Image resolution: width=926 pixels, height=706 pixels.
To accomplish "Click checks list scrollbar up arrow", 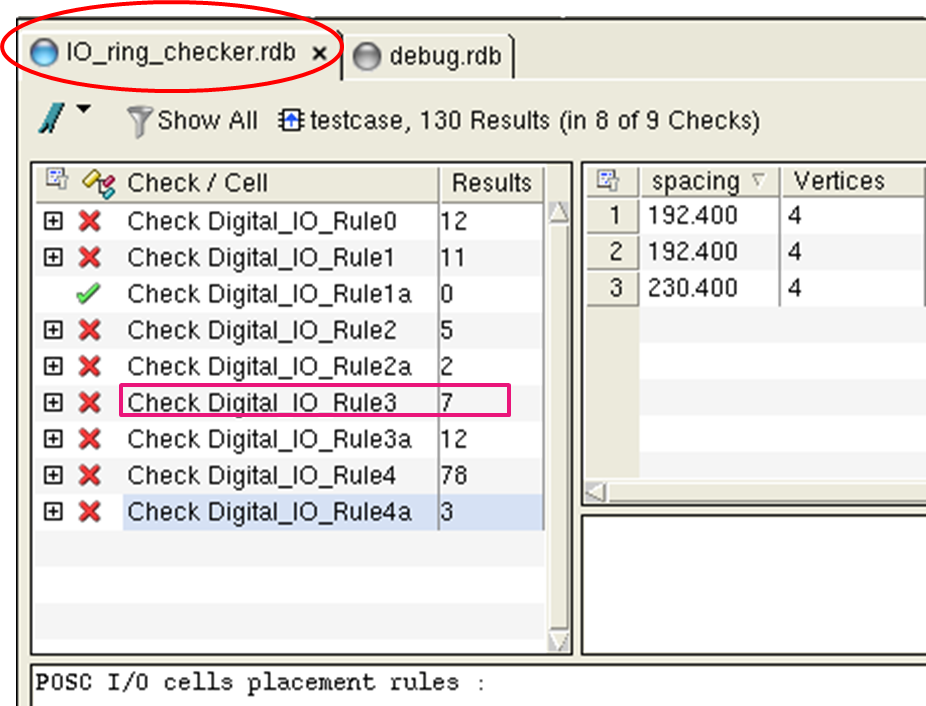I will pos(559,213).
